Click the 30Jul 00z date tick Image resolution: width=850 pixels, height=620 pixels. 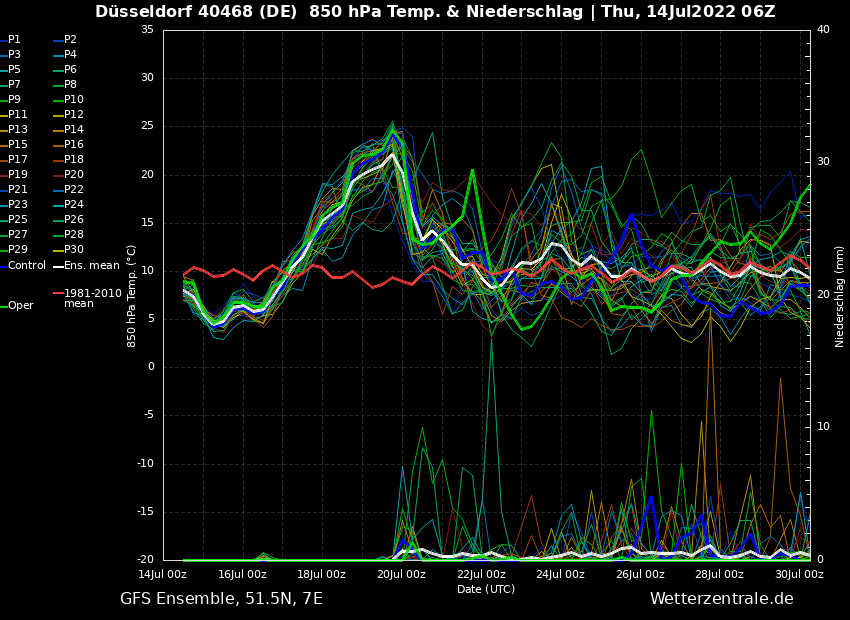tap(798, 574)
